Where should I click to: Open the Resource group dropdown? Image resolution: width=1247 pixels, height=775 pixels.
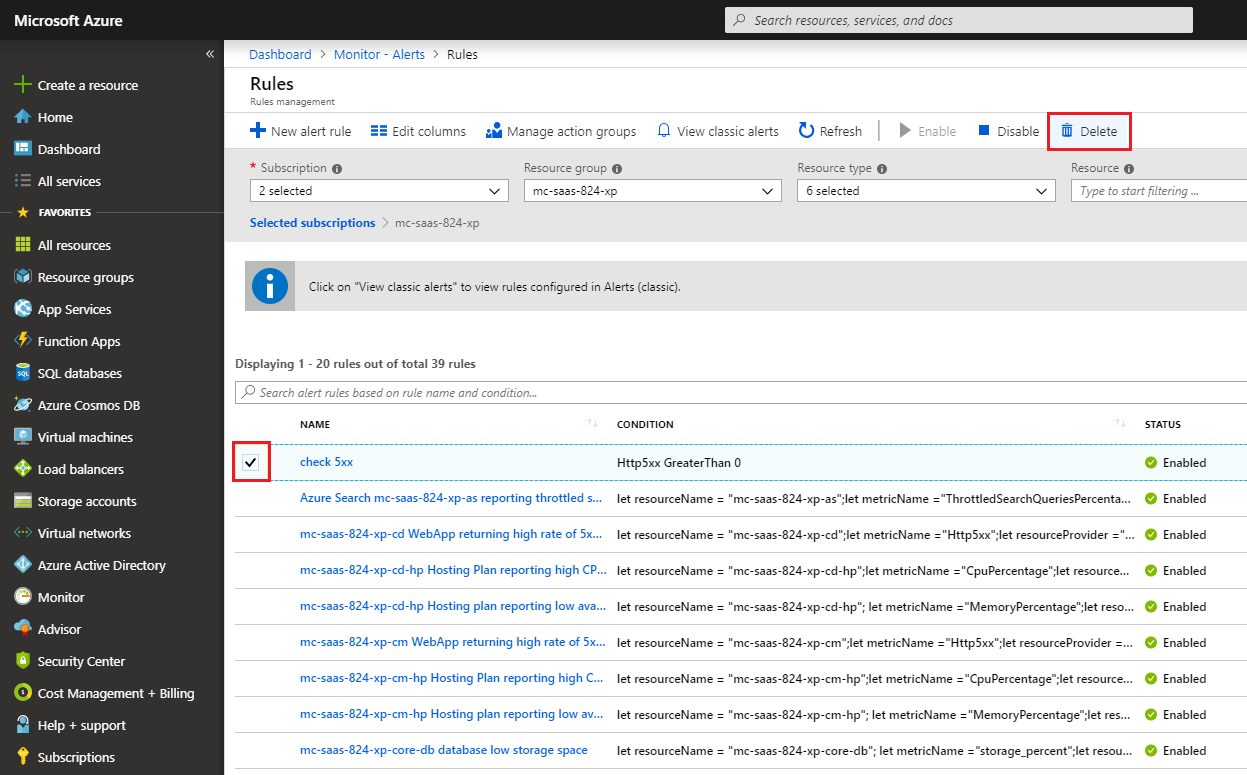click(x=652, y=191)
